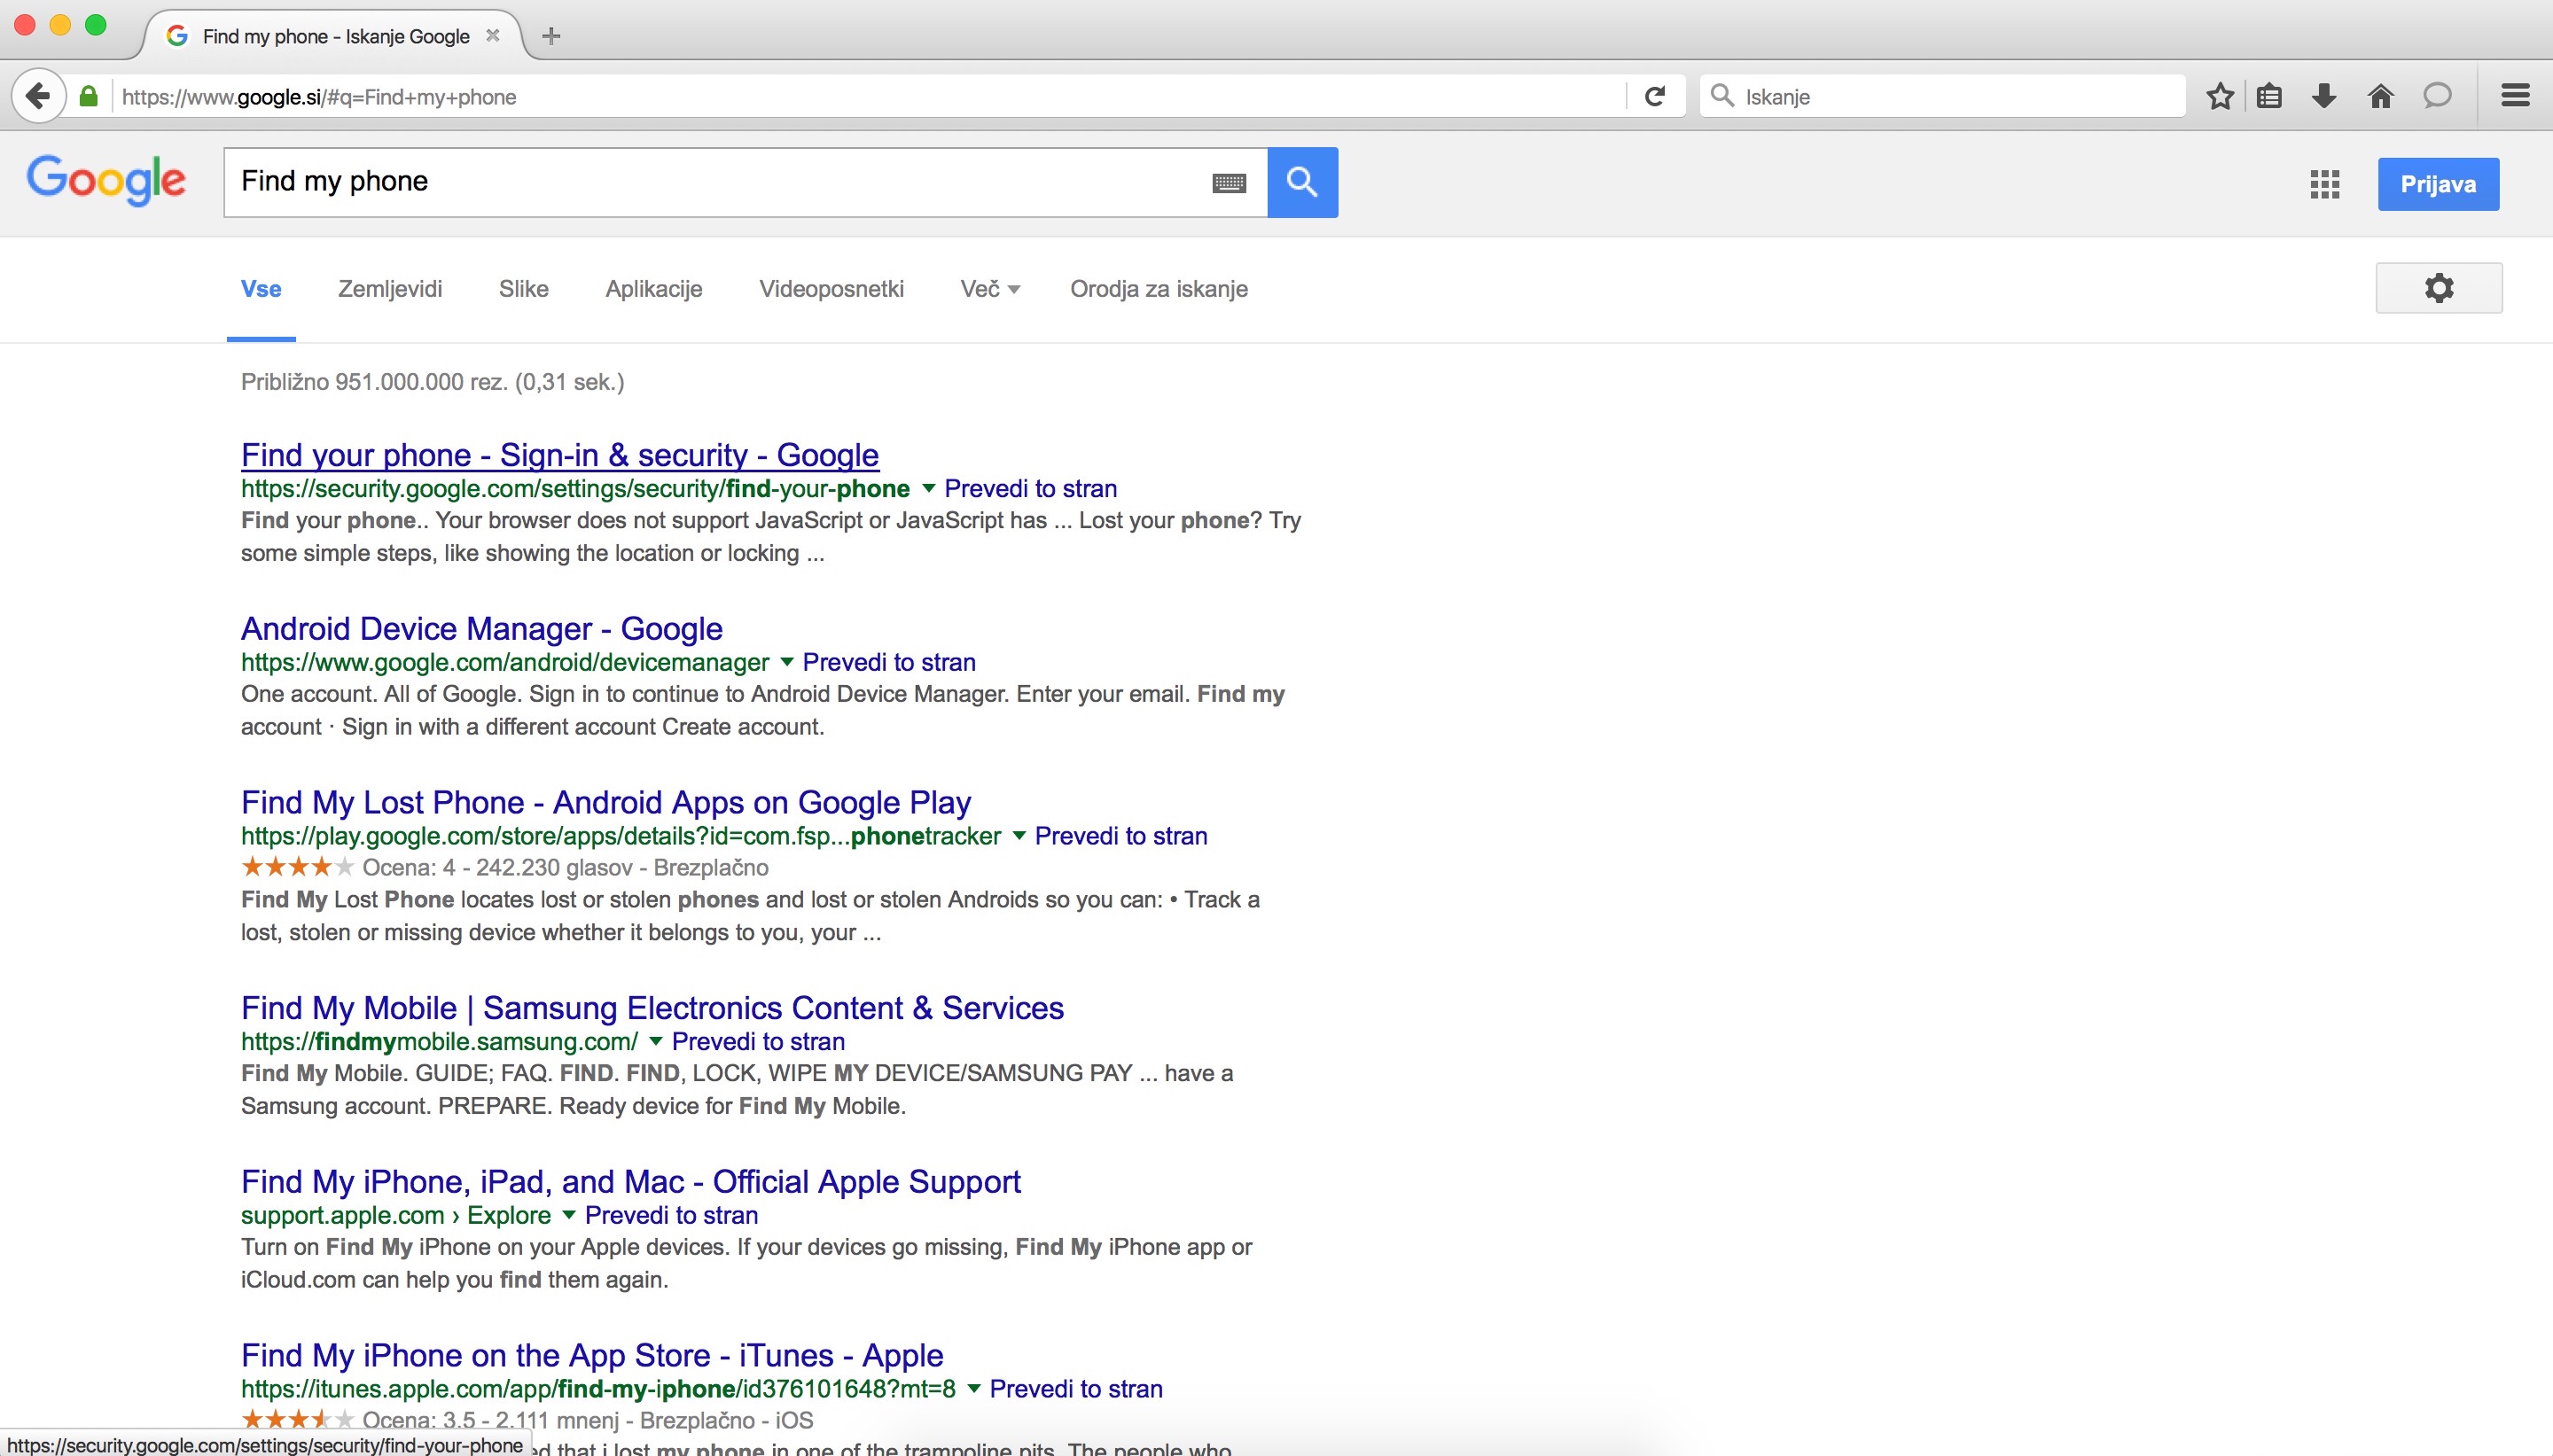Select the Vse search tab

point(261,289)
